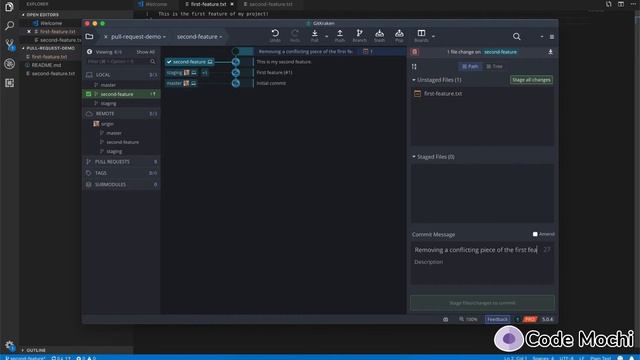The height and width of the screenshot is (360, 640).
Task: Collapse the REMOTE section
Action: tap(121, 114)
